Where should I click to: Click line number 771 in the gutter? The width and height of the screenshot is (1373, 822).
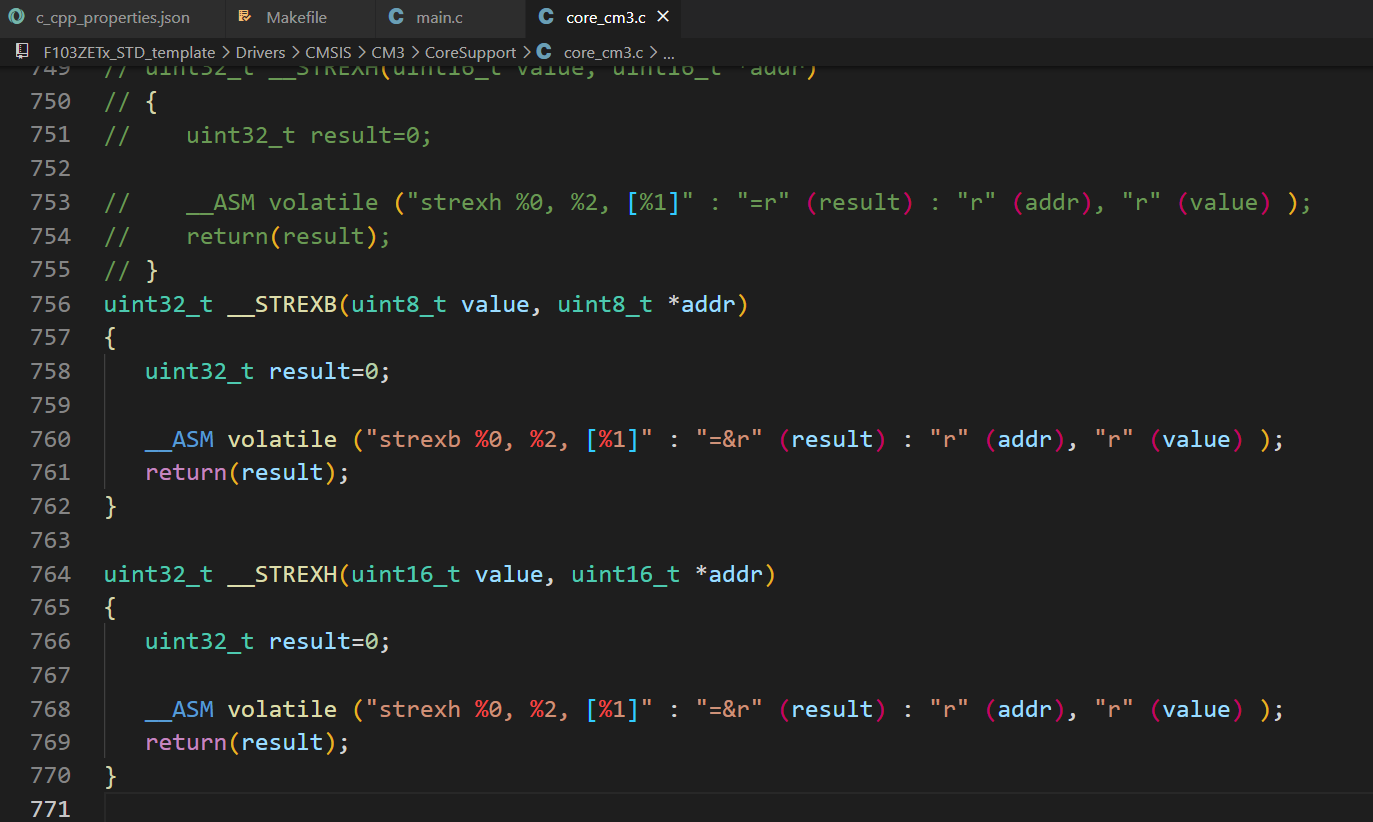click(x=51, y=808)
